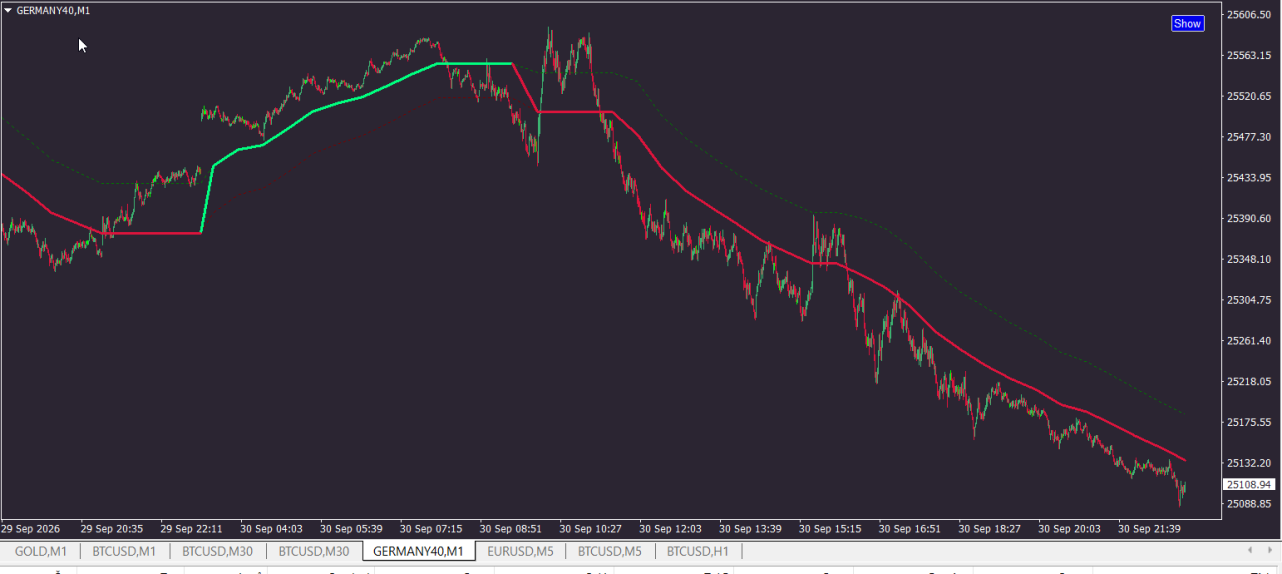Image resolution: width=1282 pixels, height=574 pixels.
Task: Open the GERMANY40,M1 chart title dropdown arrow
Action: 8,10
